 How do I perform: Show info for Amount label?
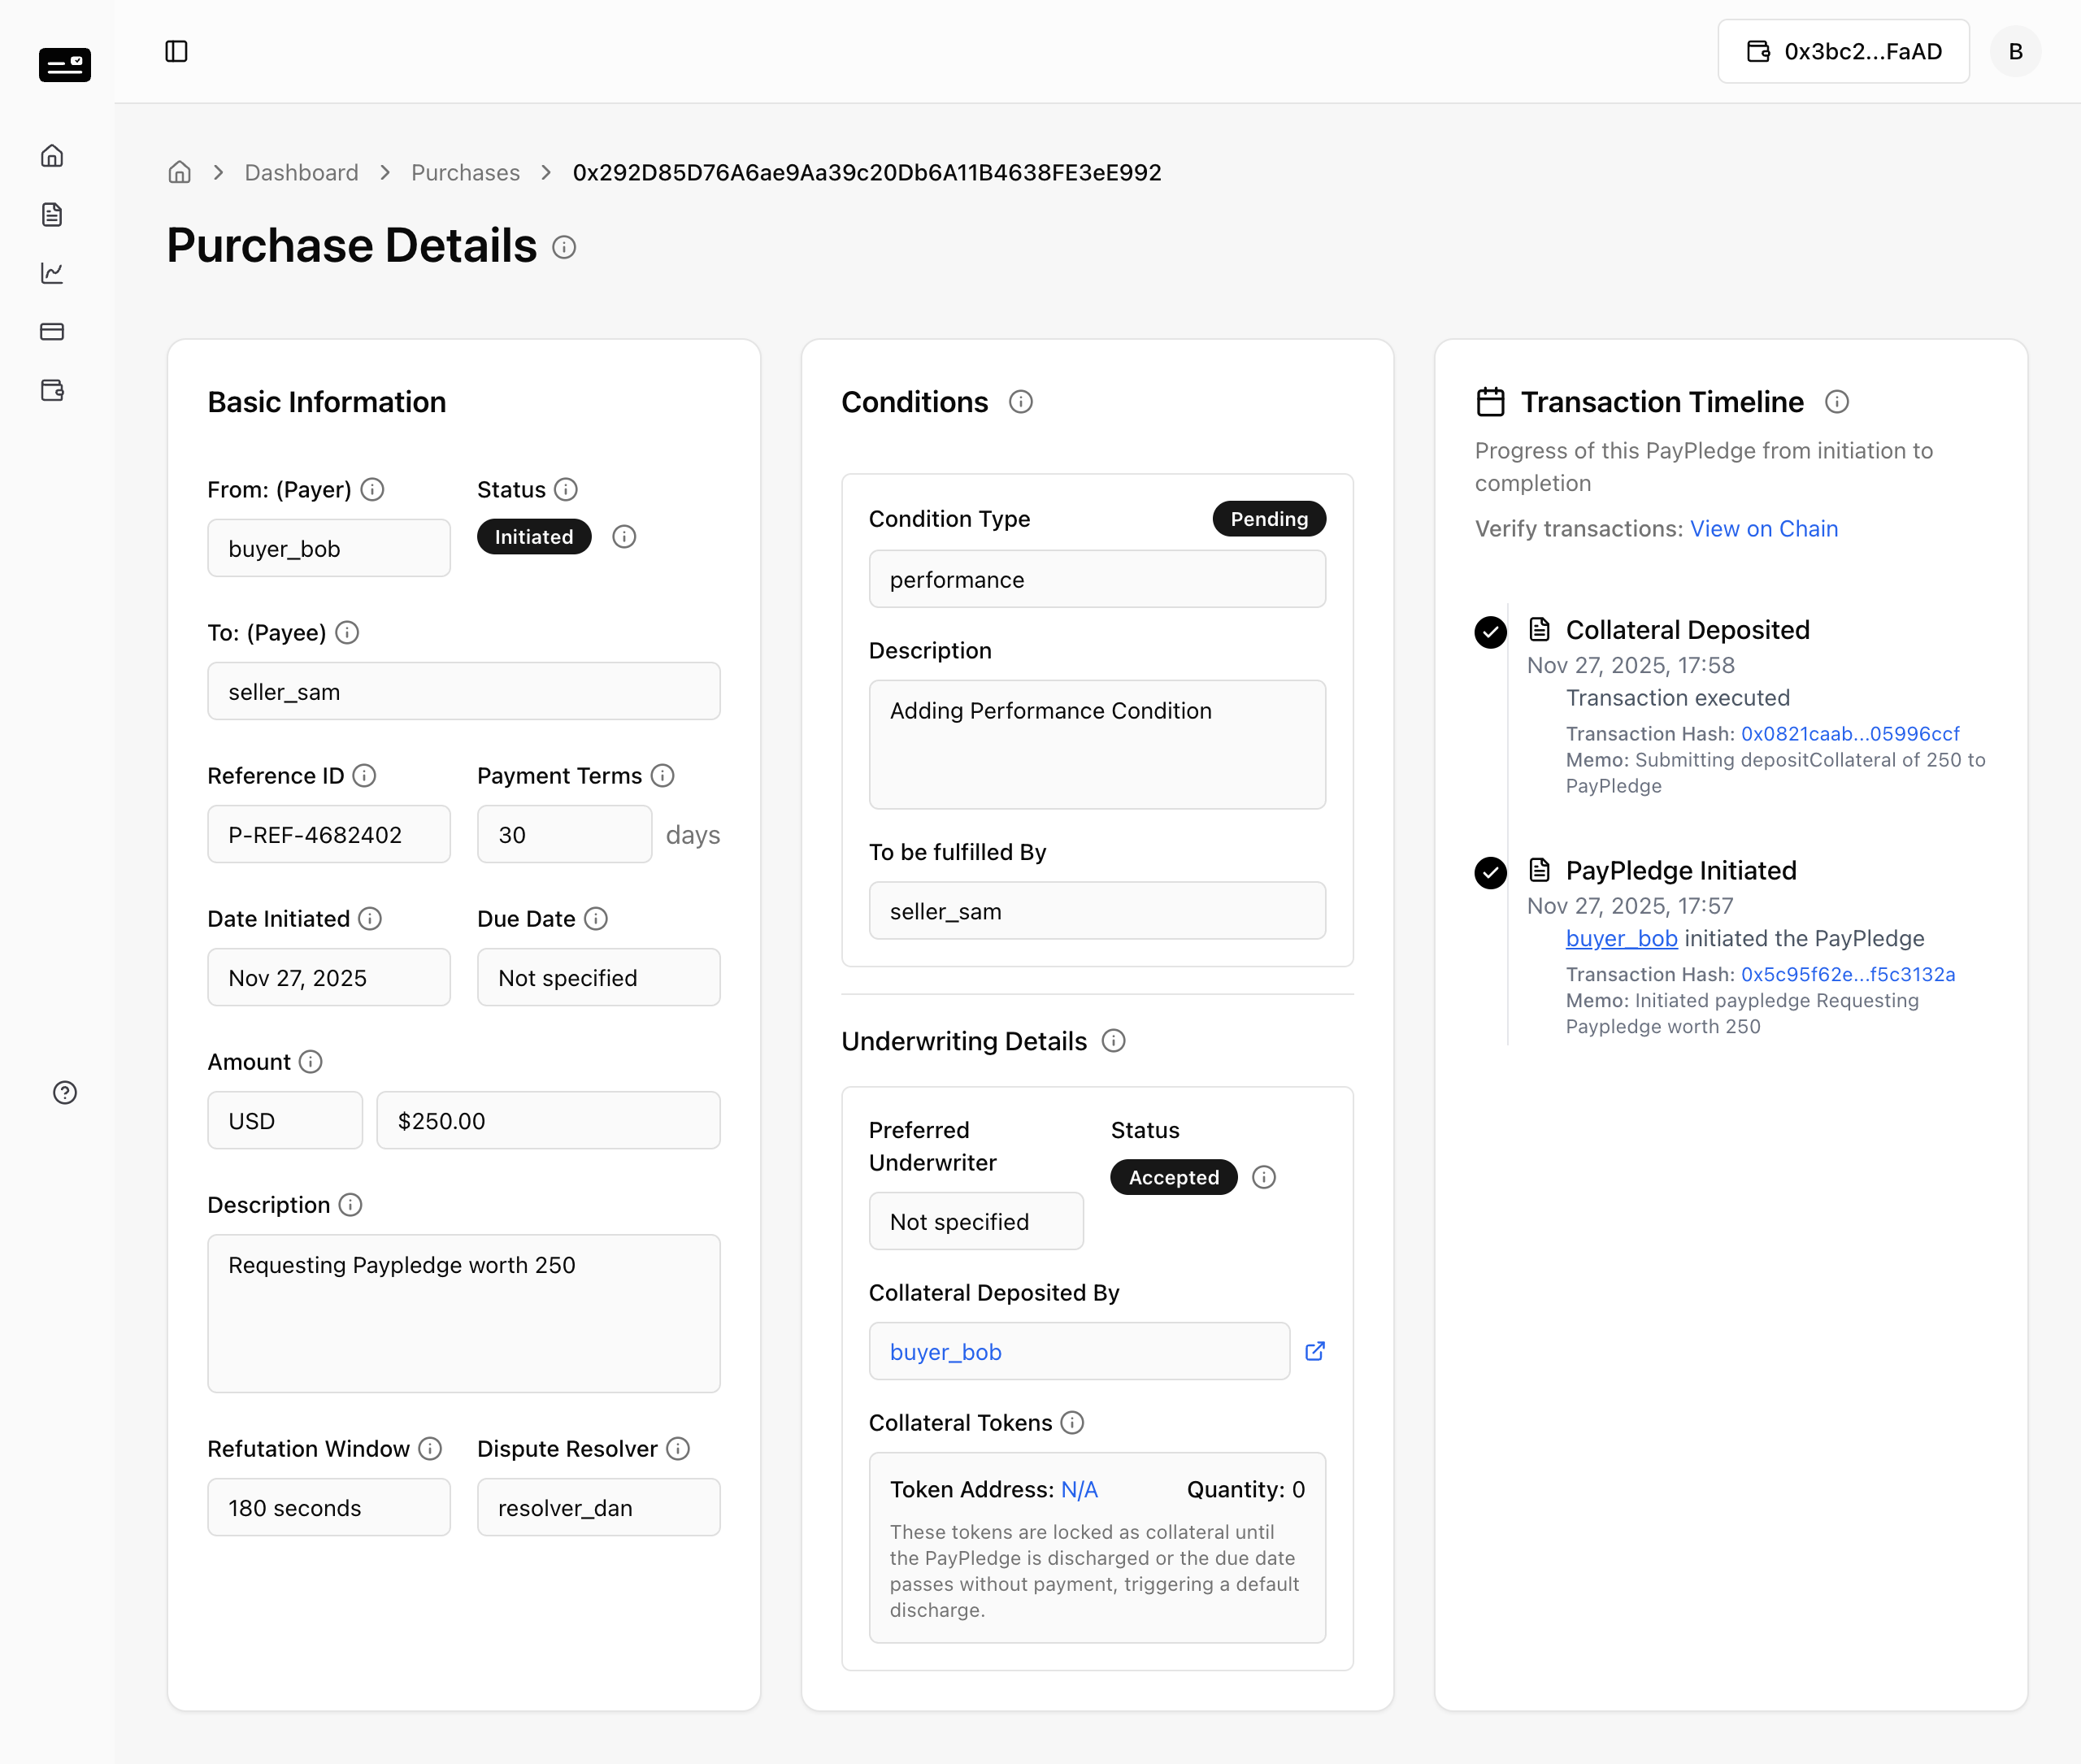311,1061
